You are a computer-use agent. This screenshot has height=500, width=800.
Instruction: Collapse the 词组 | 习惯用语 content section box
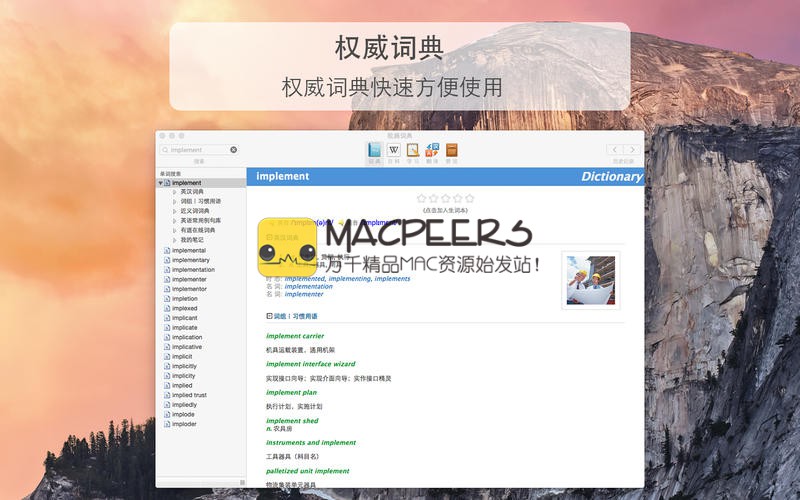click(269, 316)
